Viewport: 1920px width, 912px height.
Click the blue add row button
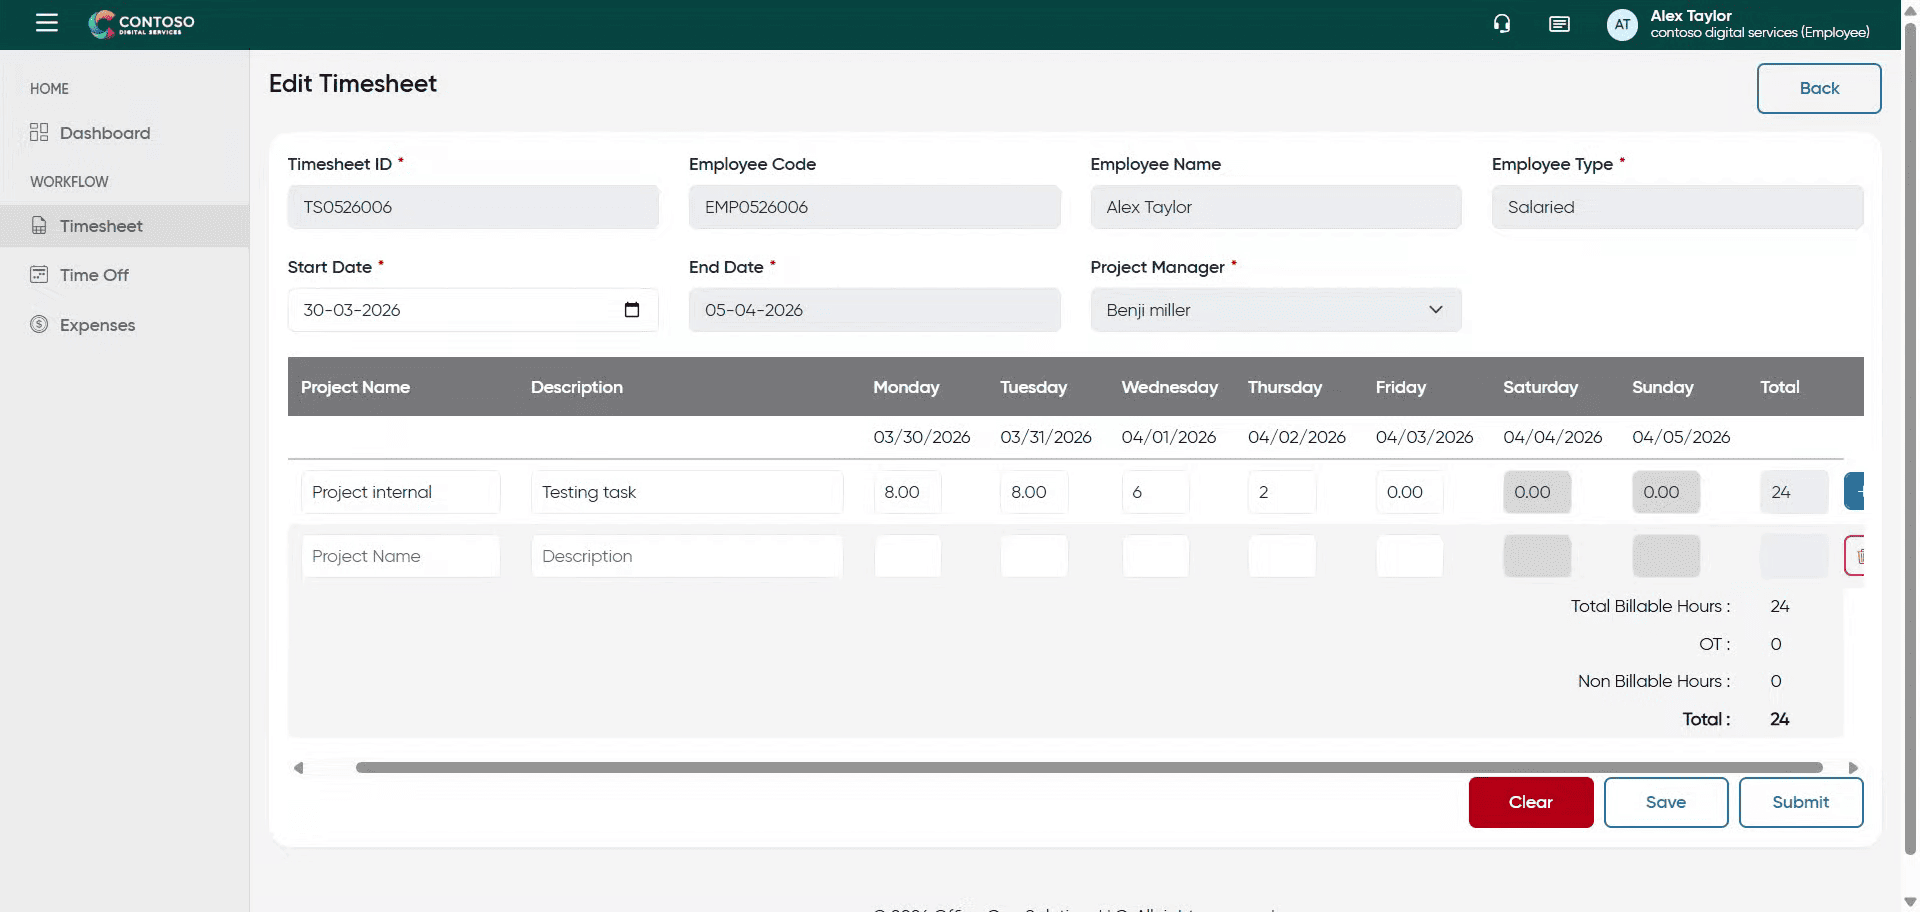pyautogui.click(x=1854, y=492)
